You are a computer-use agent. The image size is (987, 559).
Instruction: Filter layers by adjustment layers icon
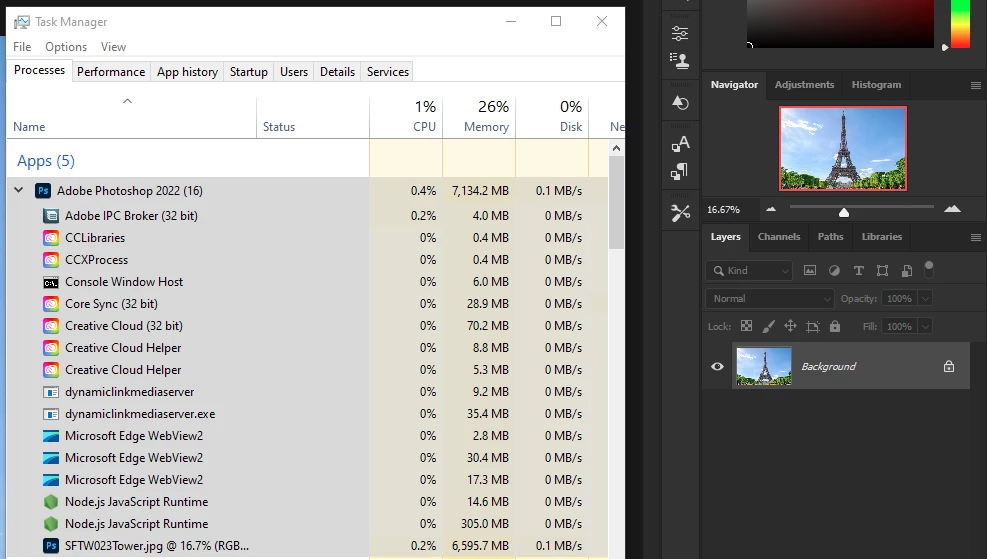pos(834,271)
